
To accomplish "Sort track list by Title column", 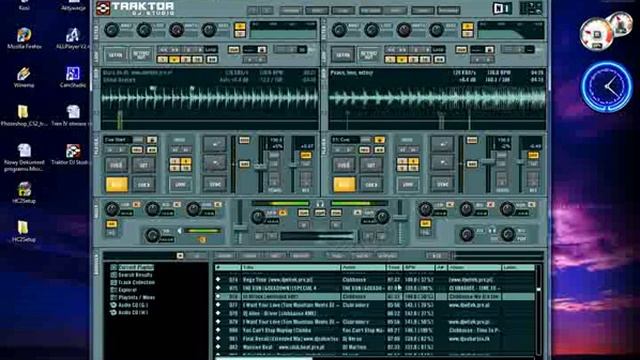I will point(291,268).
